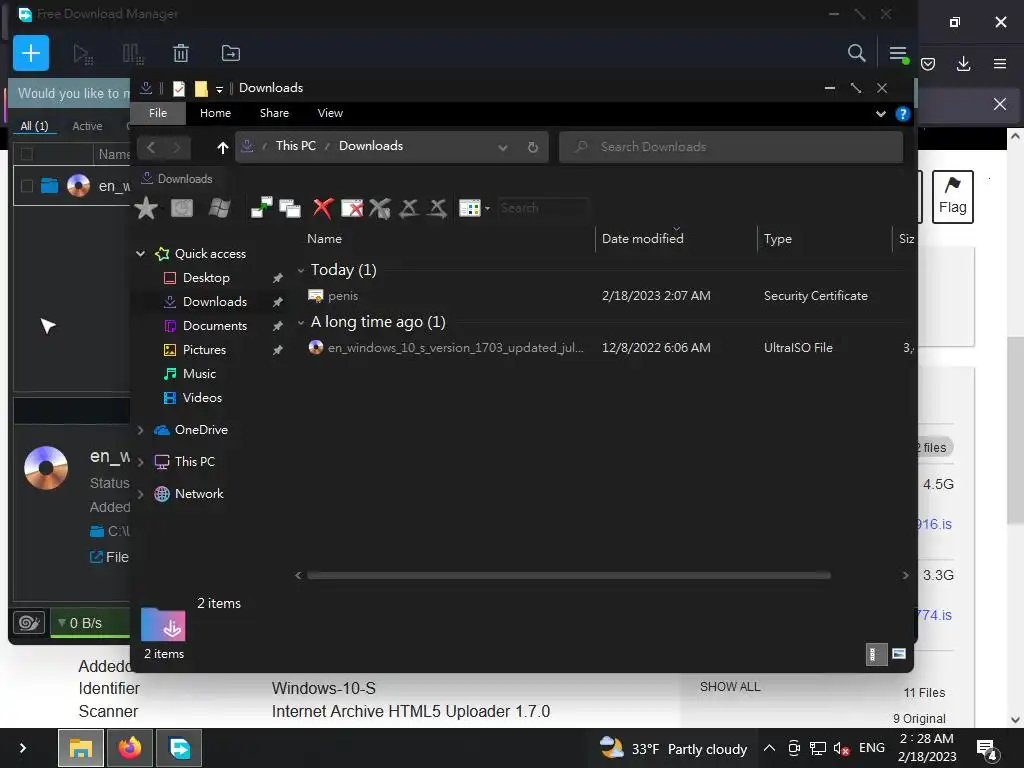
Task: Click the gray X with folder icon
Action: point(379,208)
